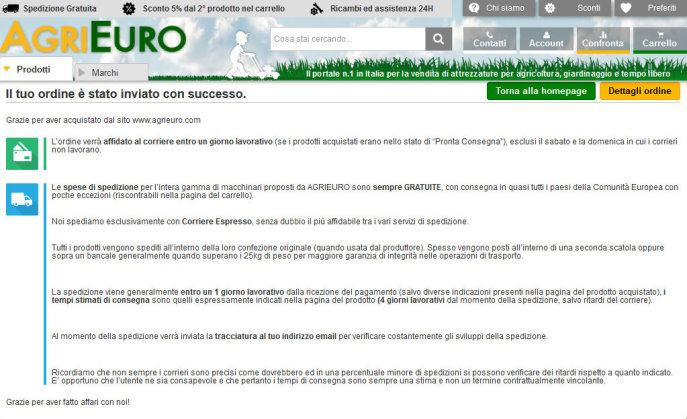This screenshot has height=419, width=687.
Task: Click the AgriEuro logo
Action: (94, 39)
